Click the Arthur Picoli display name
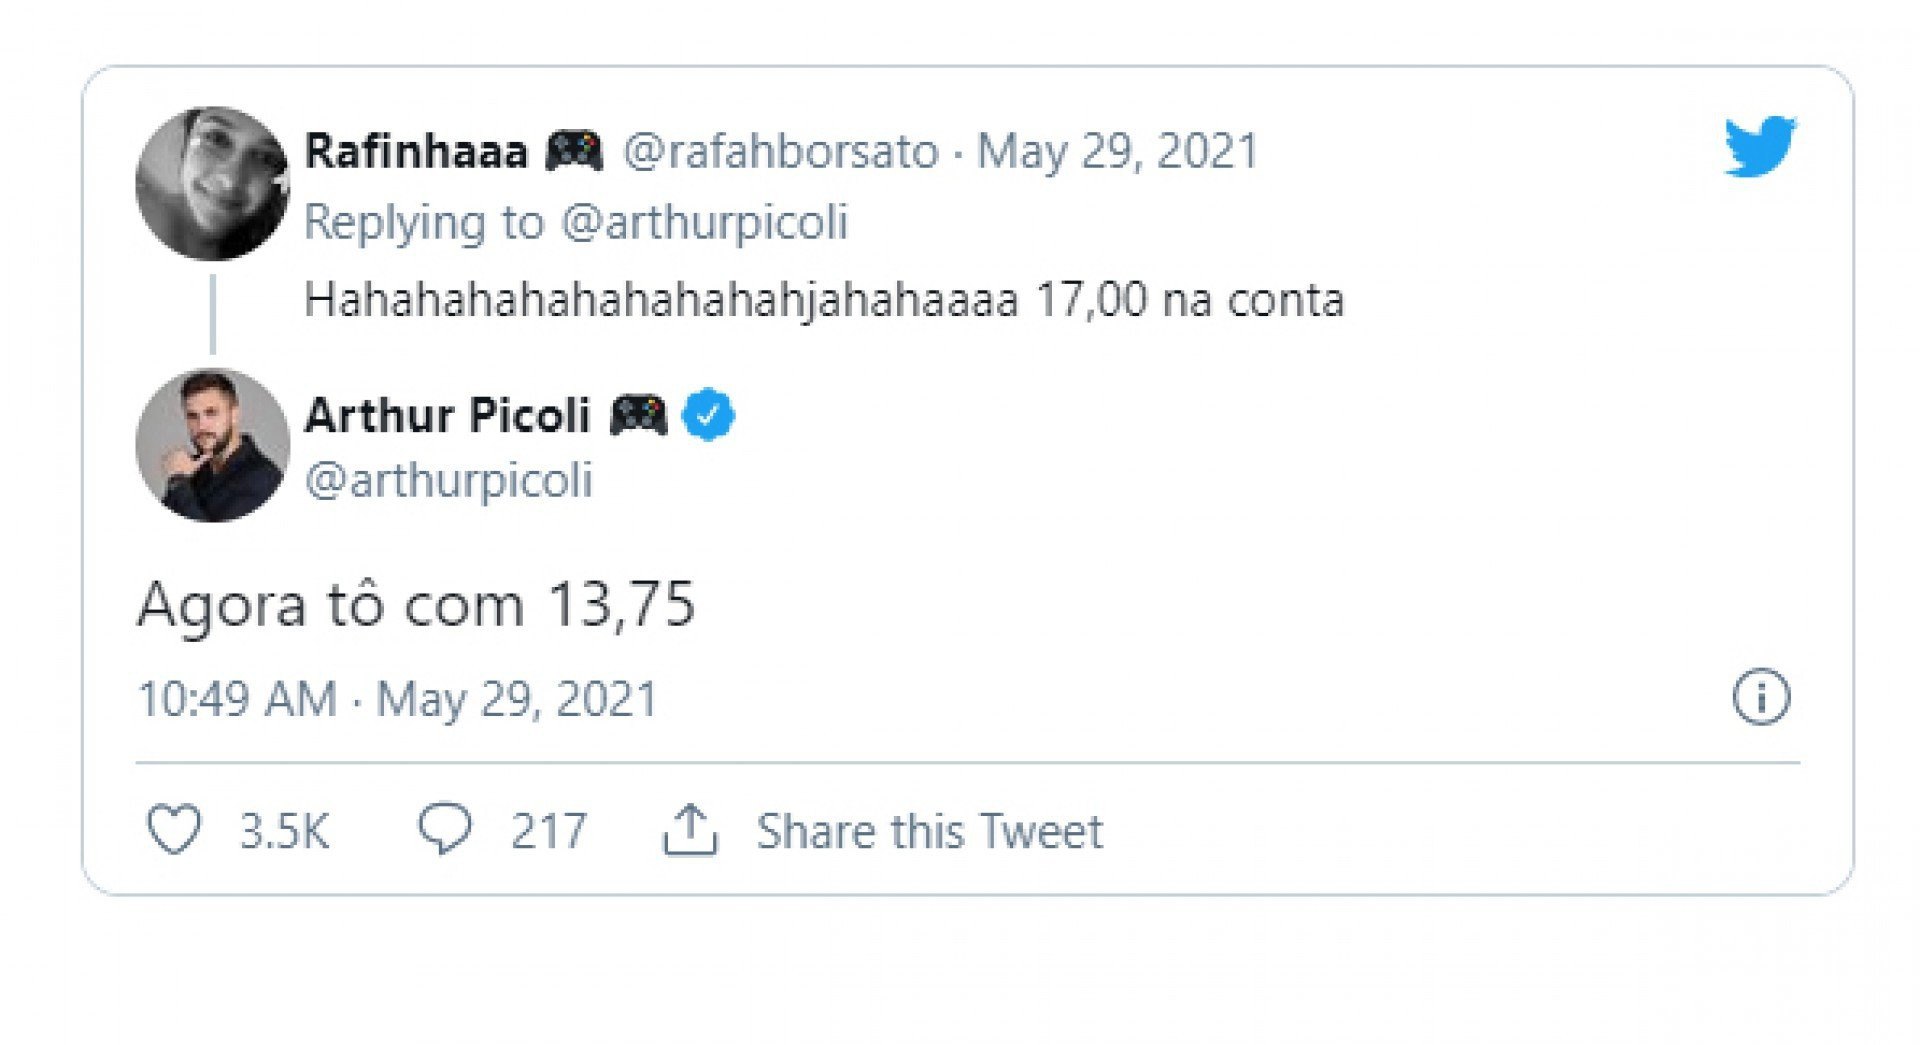Viewport: 1920px width, 1045px height. (x=447, y=415)
